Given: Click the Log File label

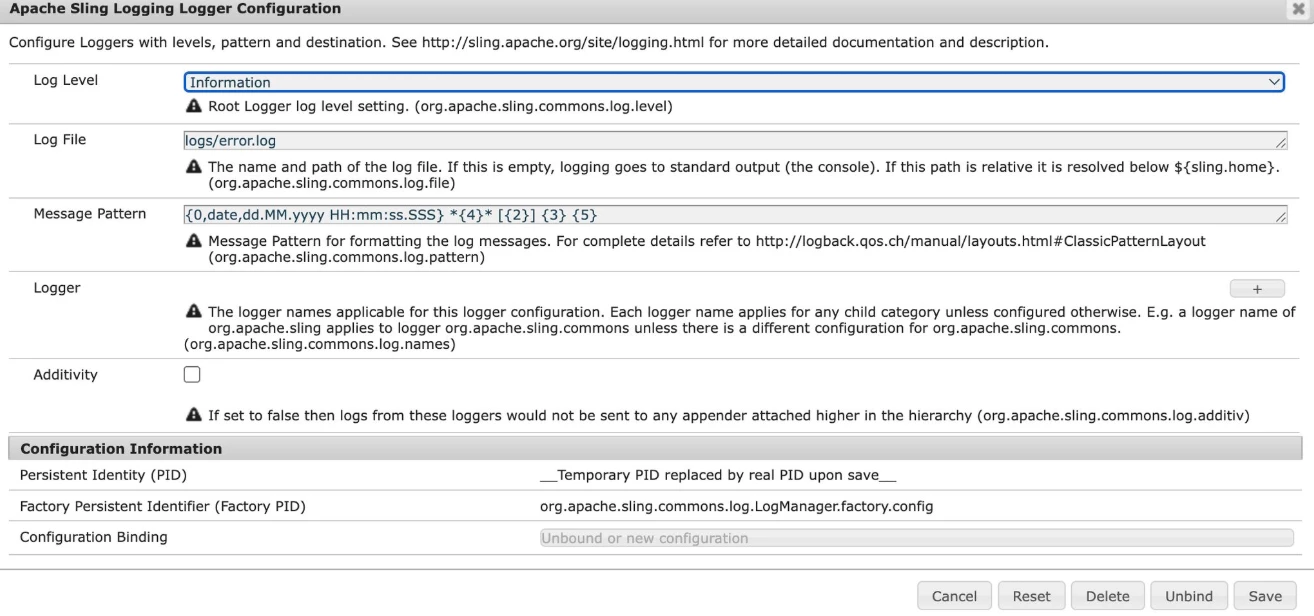Looking at the screenshot, I should coord(60,139).
